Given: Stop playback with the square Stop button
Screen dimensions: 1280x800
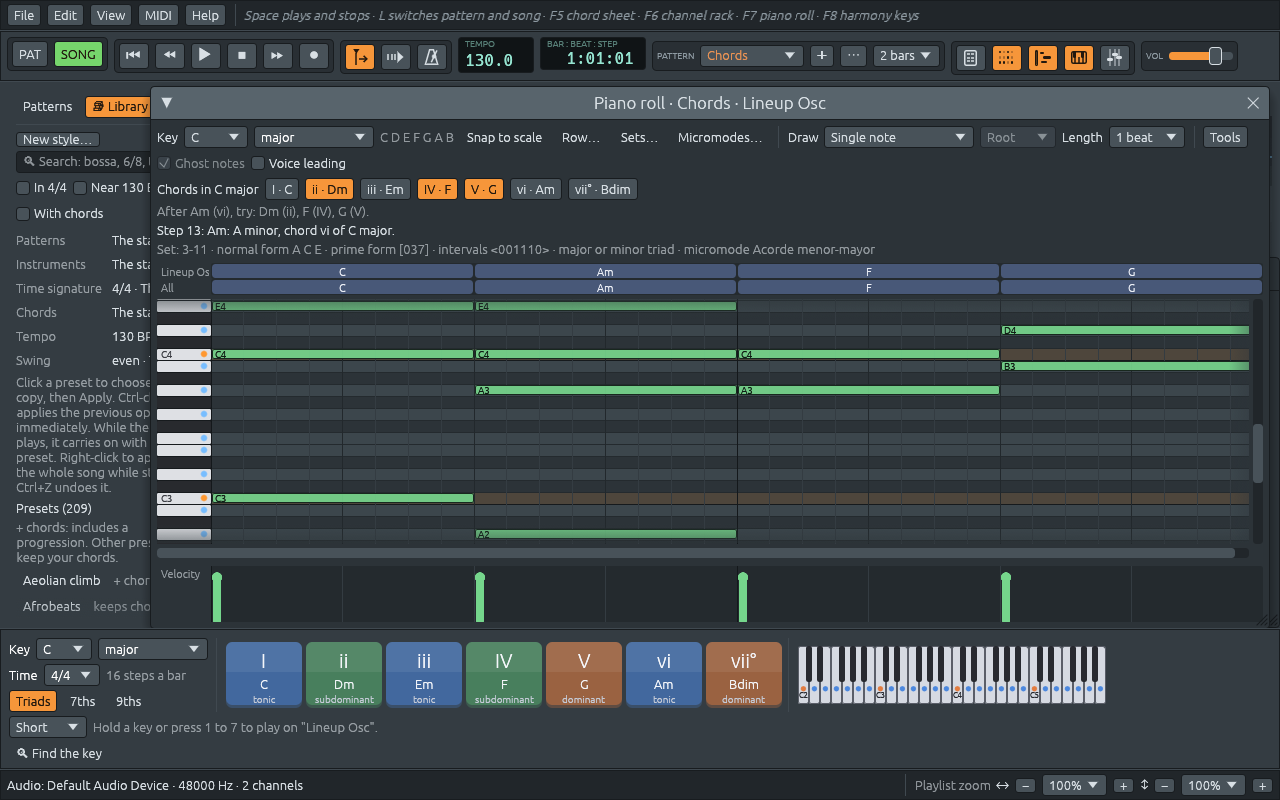Looking at the screenshot, I should coord(241,56).
